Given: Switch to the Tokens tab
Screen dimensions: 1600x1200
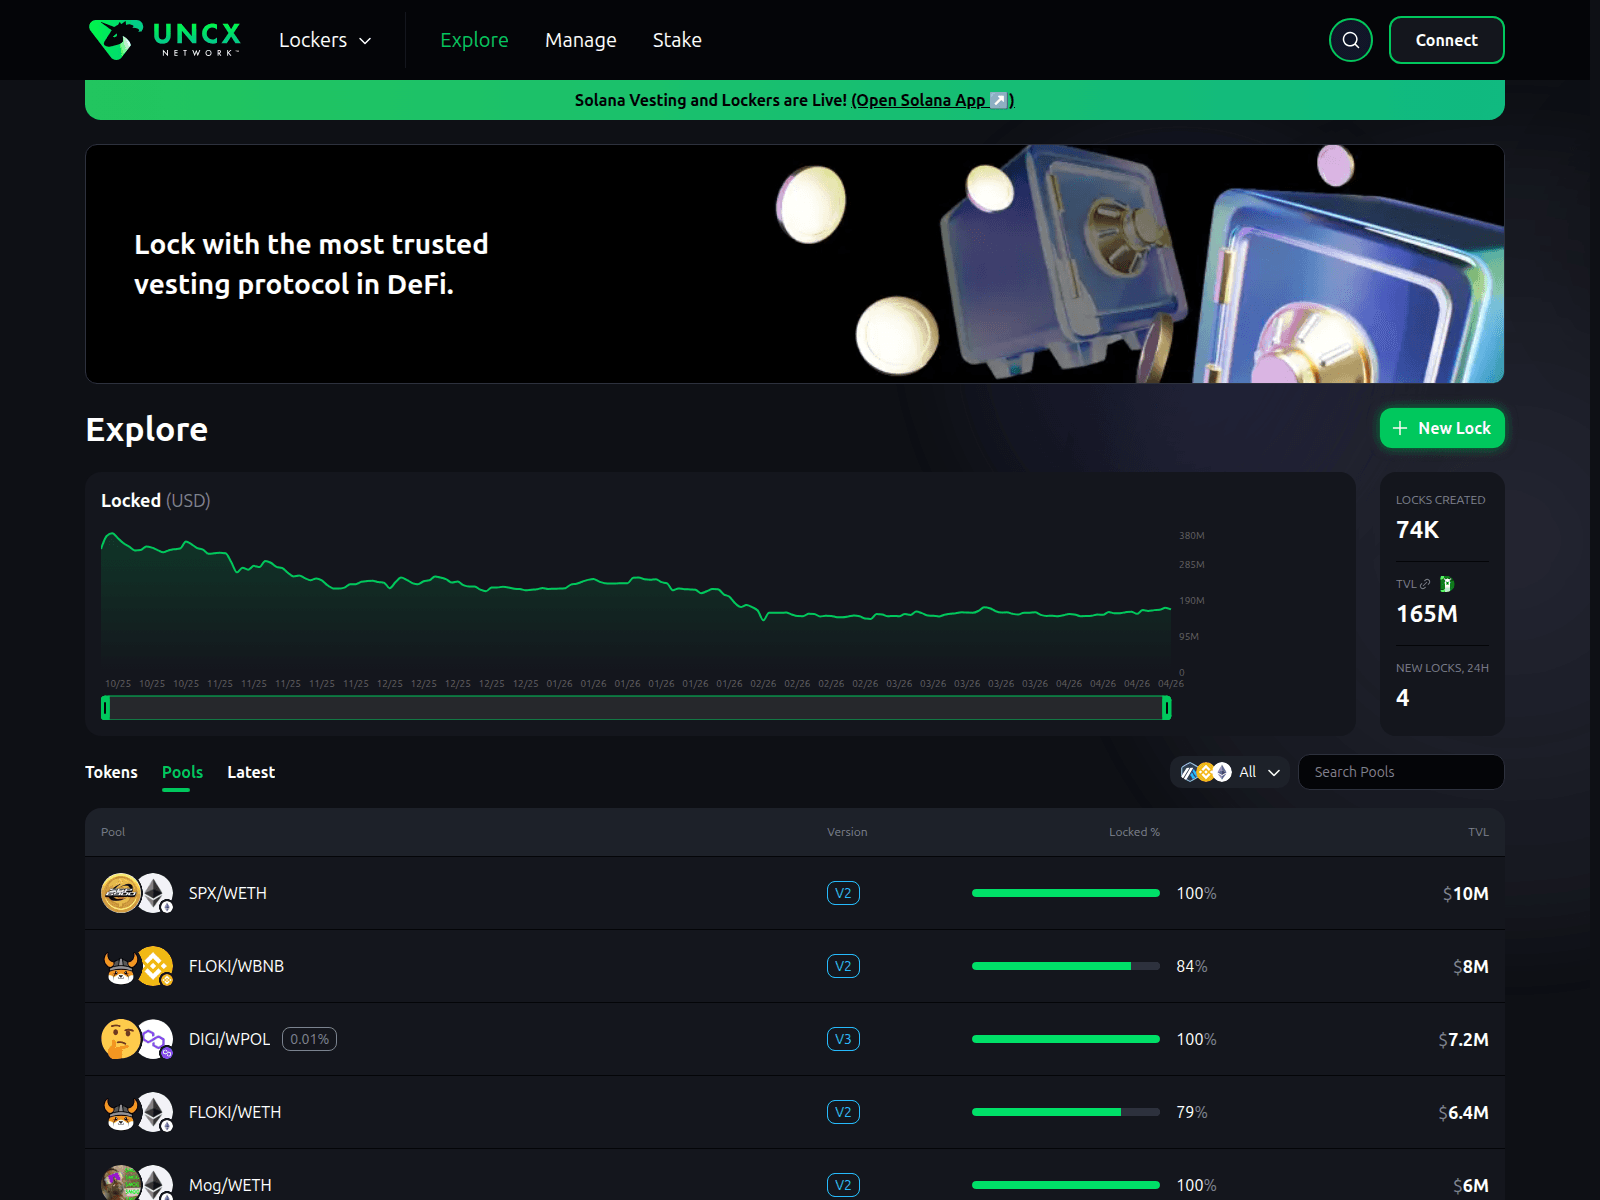Looking at the screenshot, I should 111,772.
